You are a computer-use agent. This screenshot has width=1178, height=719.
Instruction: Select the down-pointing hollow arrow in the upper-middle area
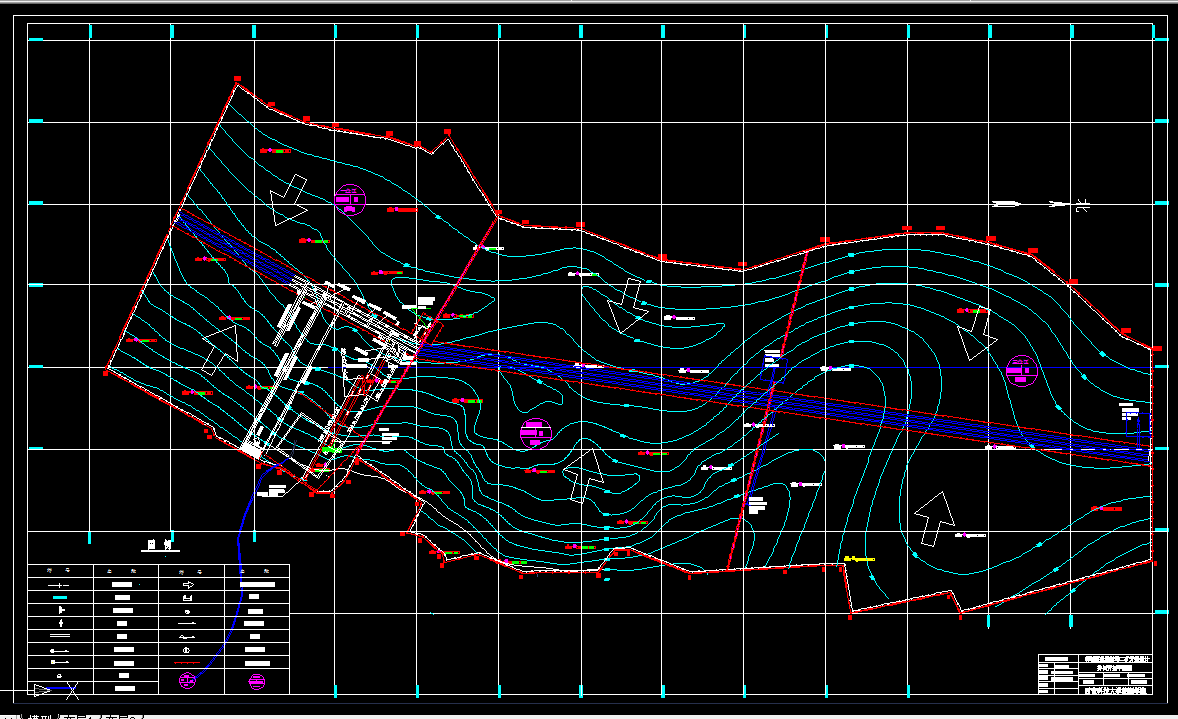point(627,306)
